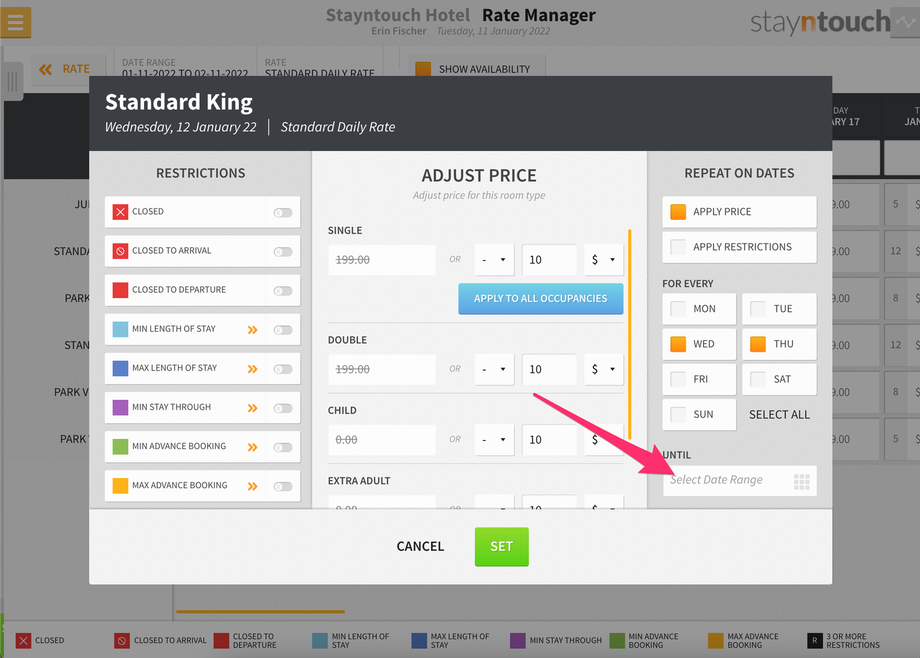
Task: Click the red Closed restriction icon
Action: click(120, 212)
